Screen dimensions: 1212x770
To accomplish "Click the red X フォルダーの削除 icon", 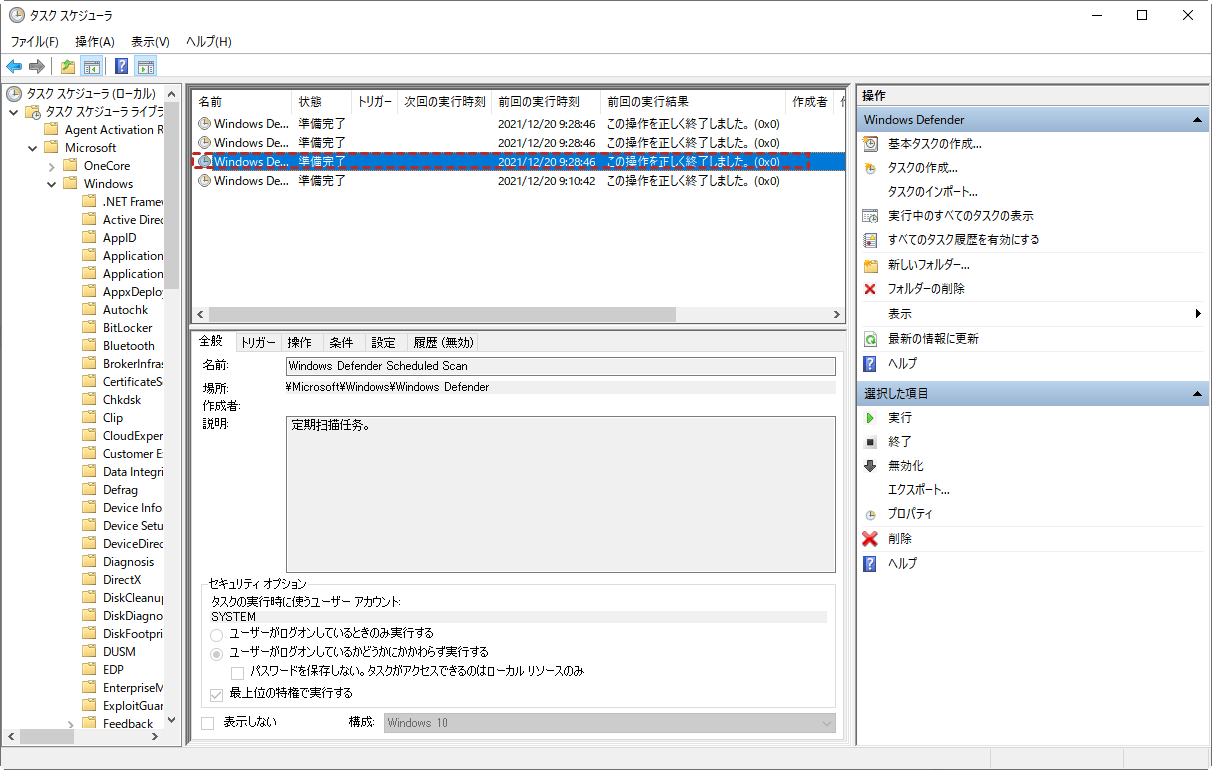I will 870,289.
